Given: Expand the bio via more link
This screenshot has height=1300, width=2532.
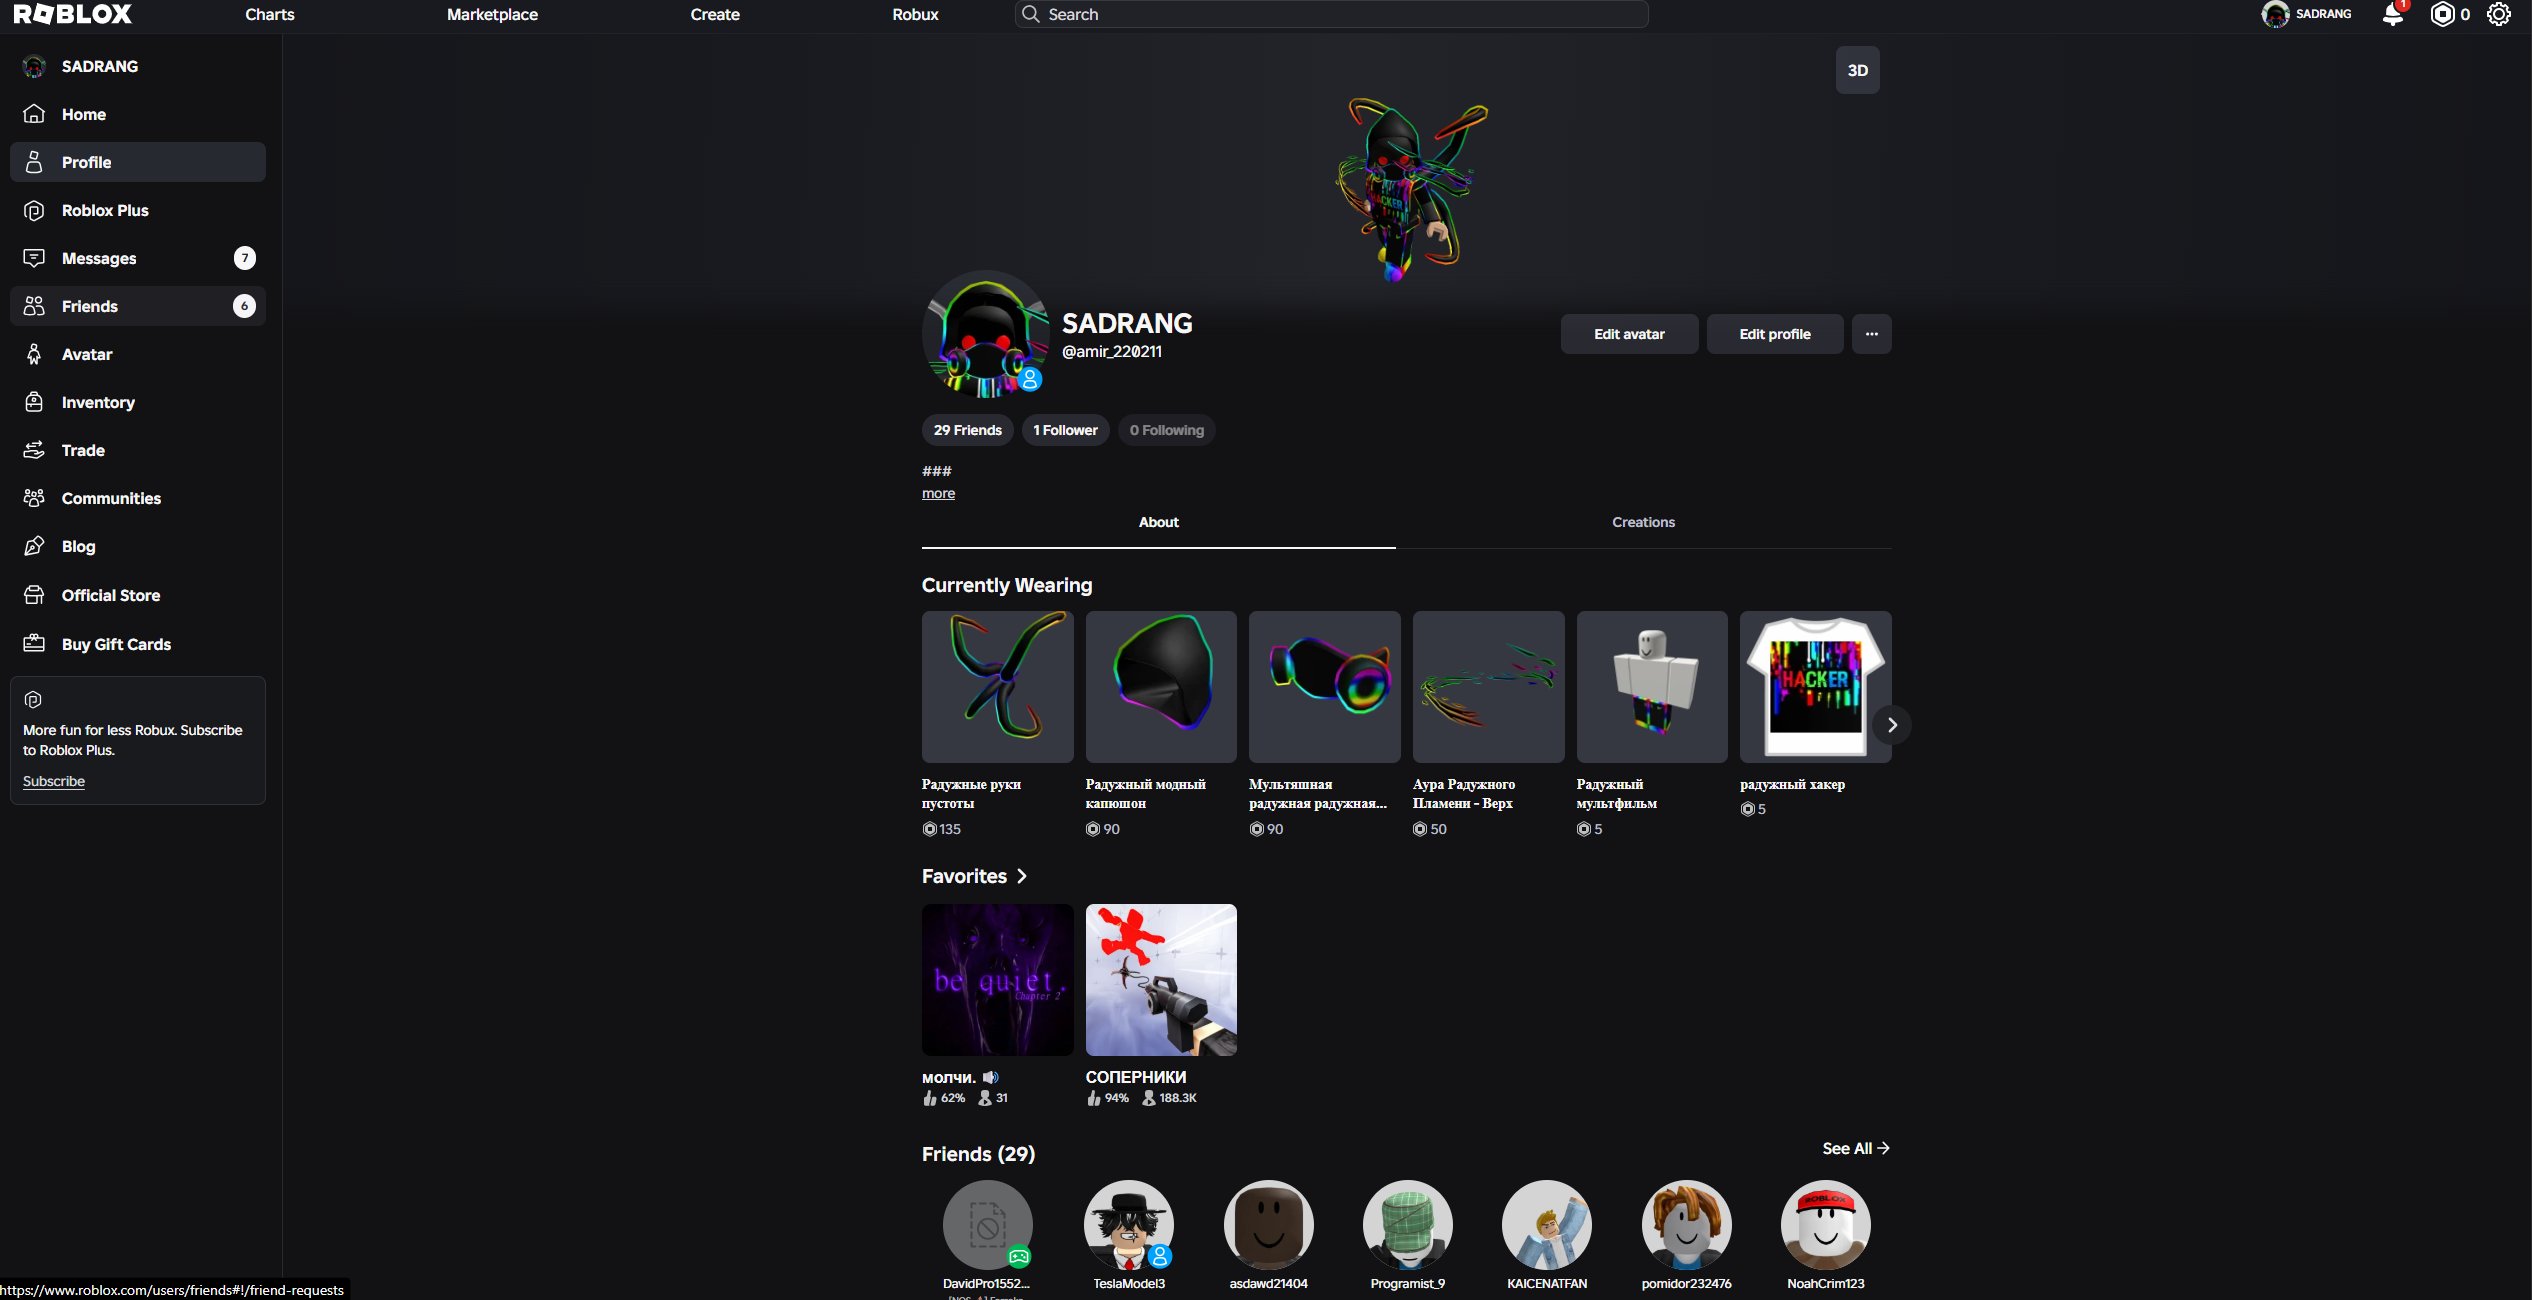Looking at the screenshot, I should 938,493.
